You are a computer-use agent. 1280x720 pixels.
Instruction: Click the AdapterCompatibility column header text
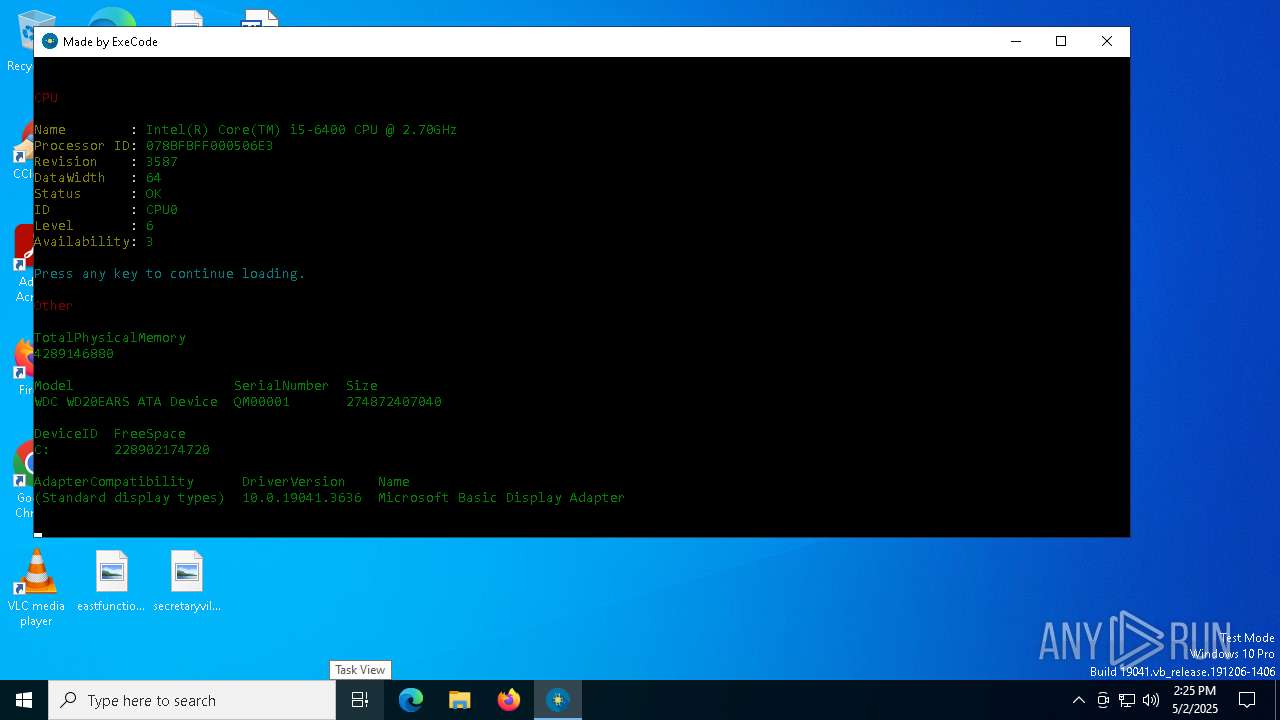click(114, 481)
